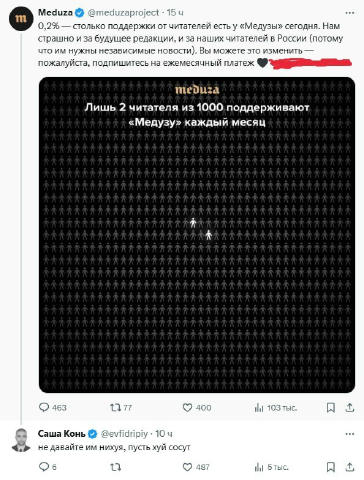
Task: Open the Meduza infographic image
Action: [x=197, y=235]
